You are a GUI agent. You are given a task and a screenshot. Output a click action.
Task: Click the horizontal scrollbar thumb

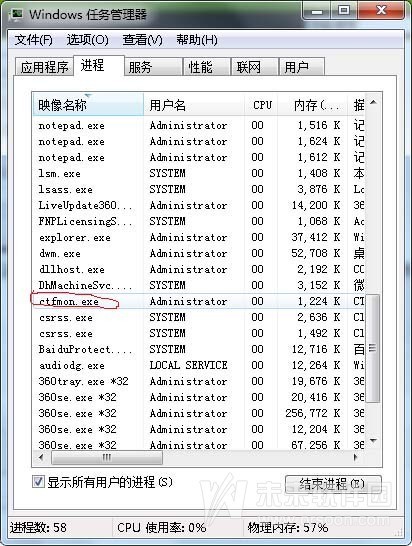tap(107, 457)
